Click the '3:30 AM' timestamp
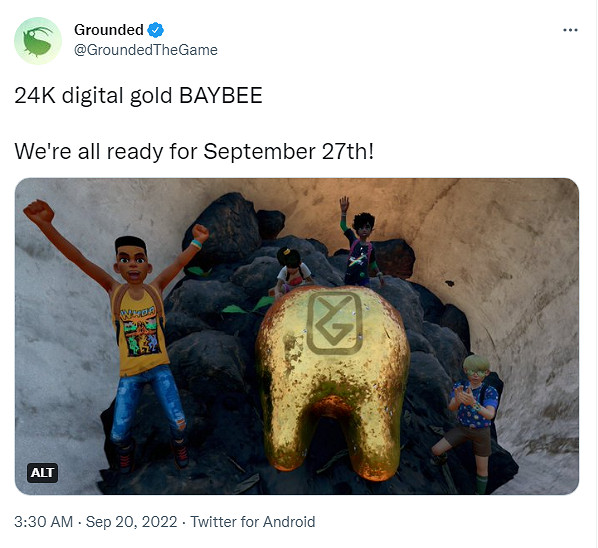 click(43, 522)
